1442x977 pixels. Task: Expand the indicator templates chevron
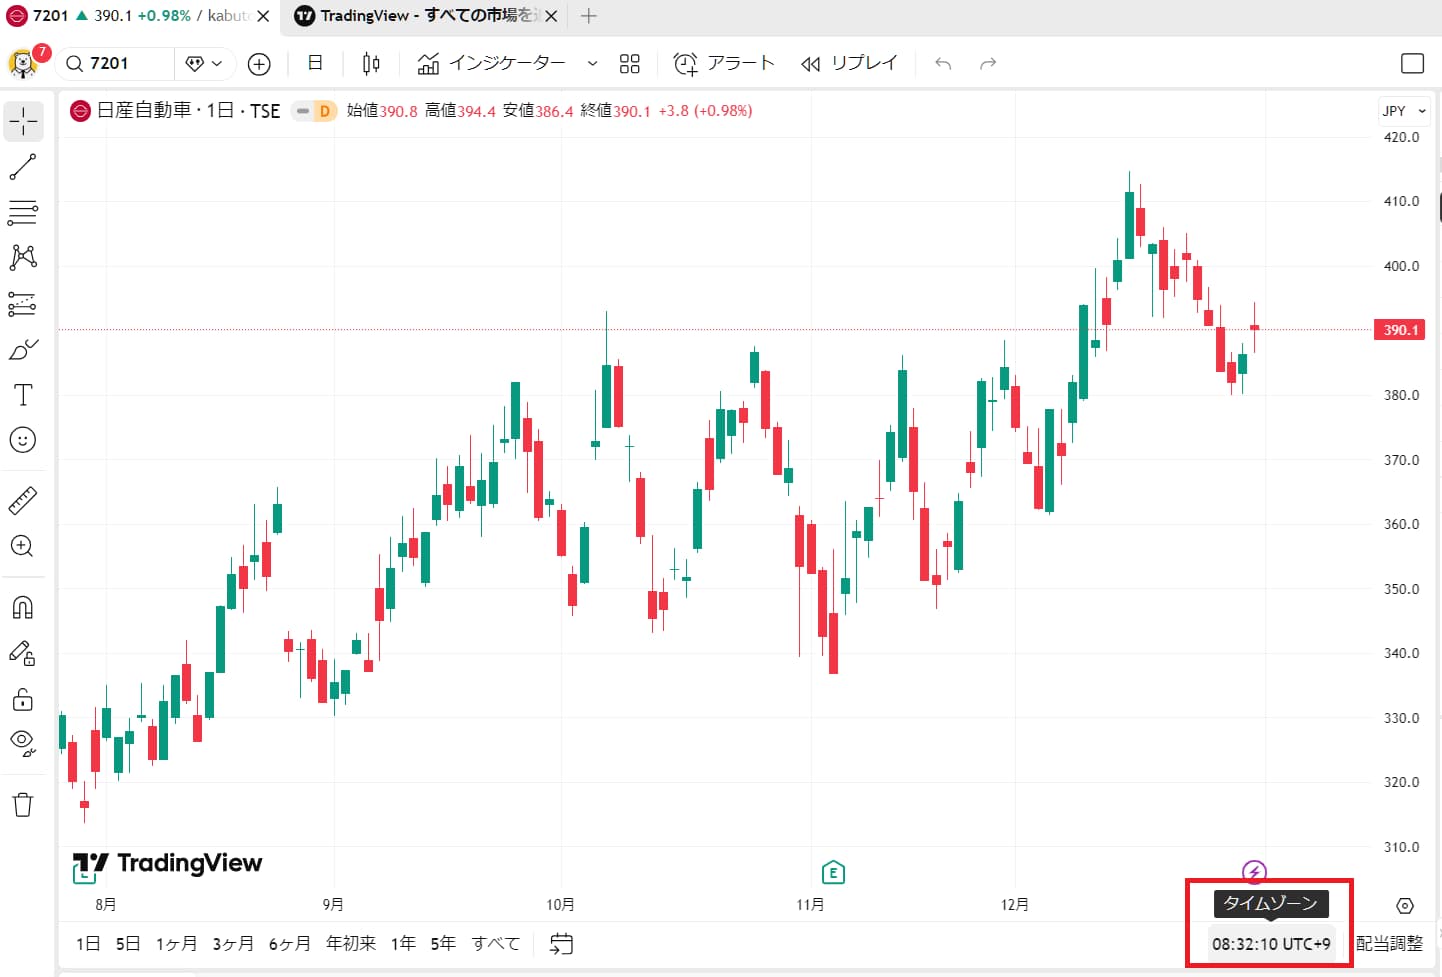pos(592,62)
